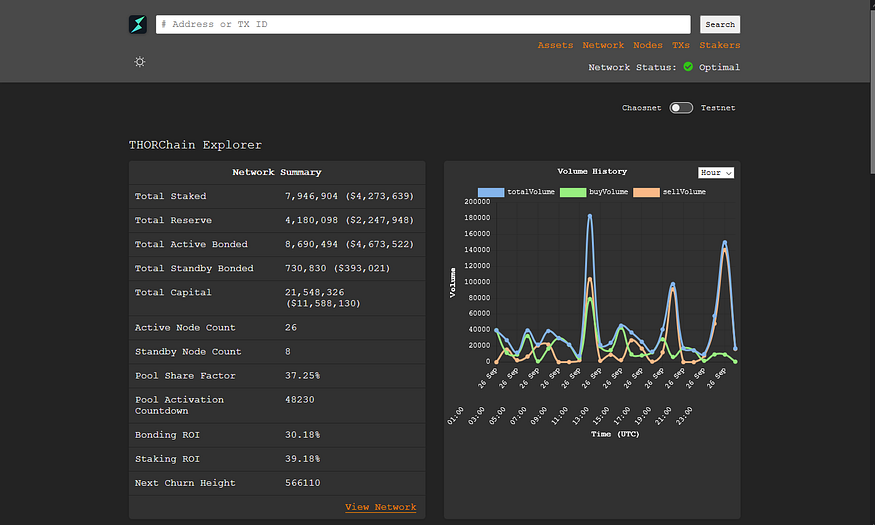Focus the Address or TX ID field
875x525 pixels.
coord(423,25)
